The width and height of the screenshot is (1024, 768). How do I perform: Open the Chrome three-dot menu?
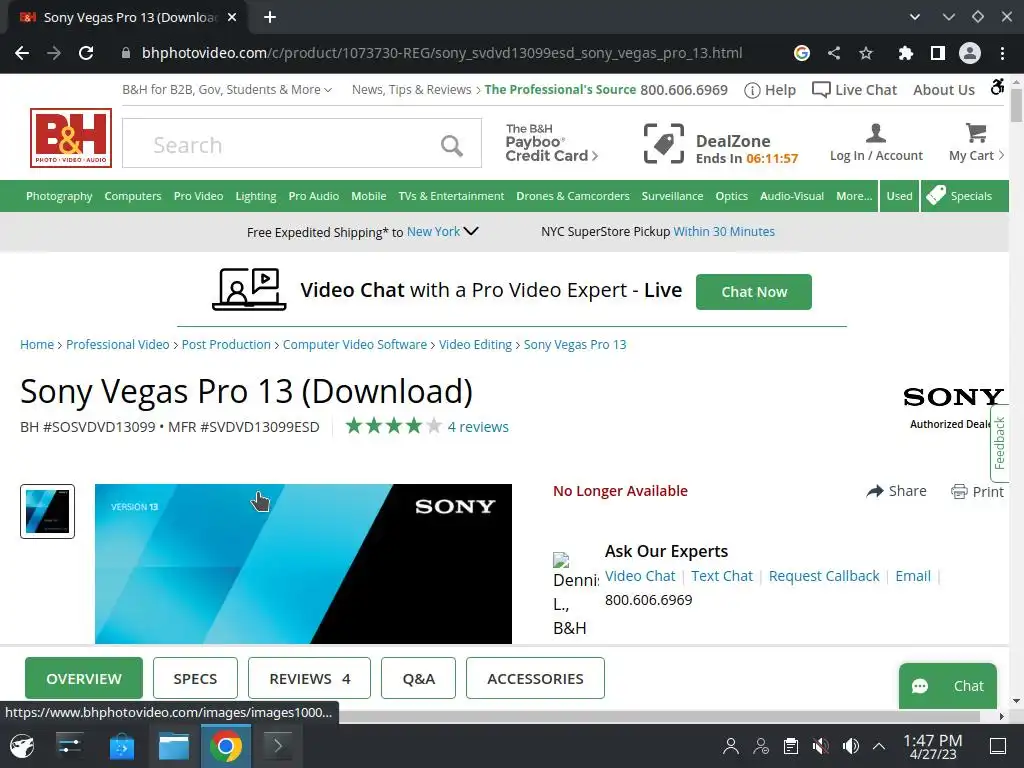[1002, 53]
